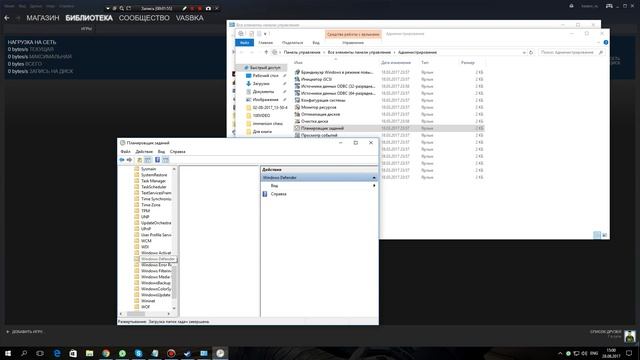Screen dimensions: 640x360
Task: Open Microsoft Edge from the taskbar
Action: click(x=57, y=353)
